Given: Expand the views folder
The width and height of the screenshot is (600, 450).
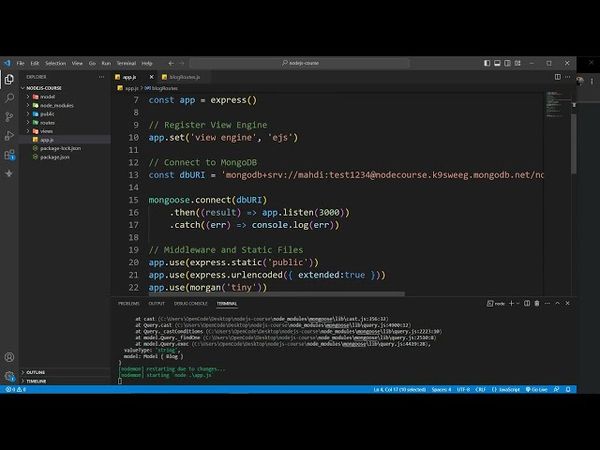Looking at the screenshot, I should (28, 131).
